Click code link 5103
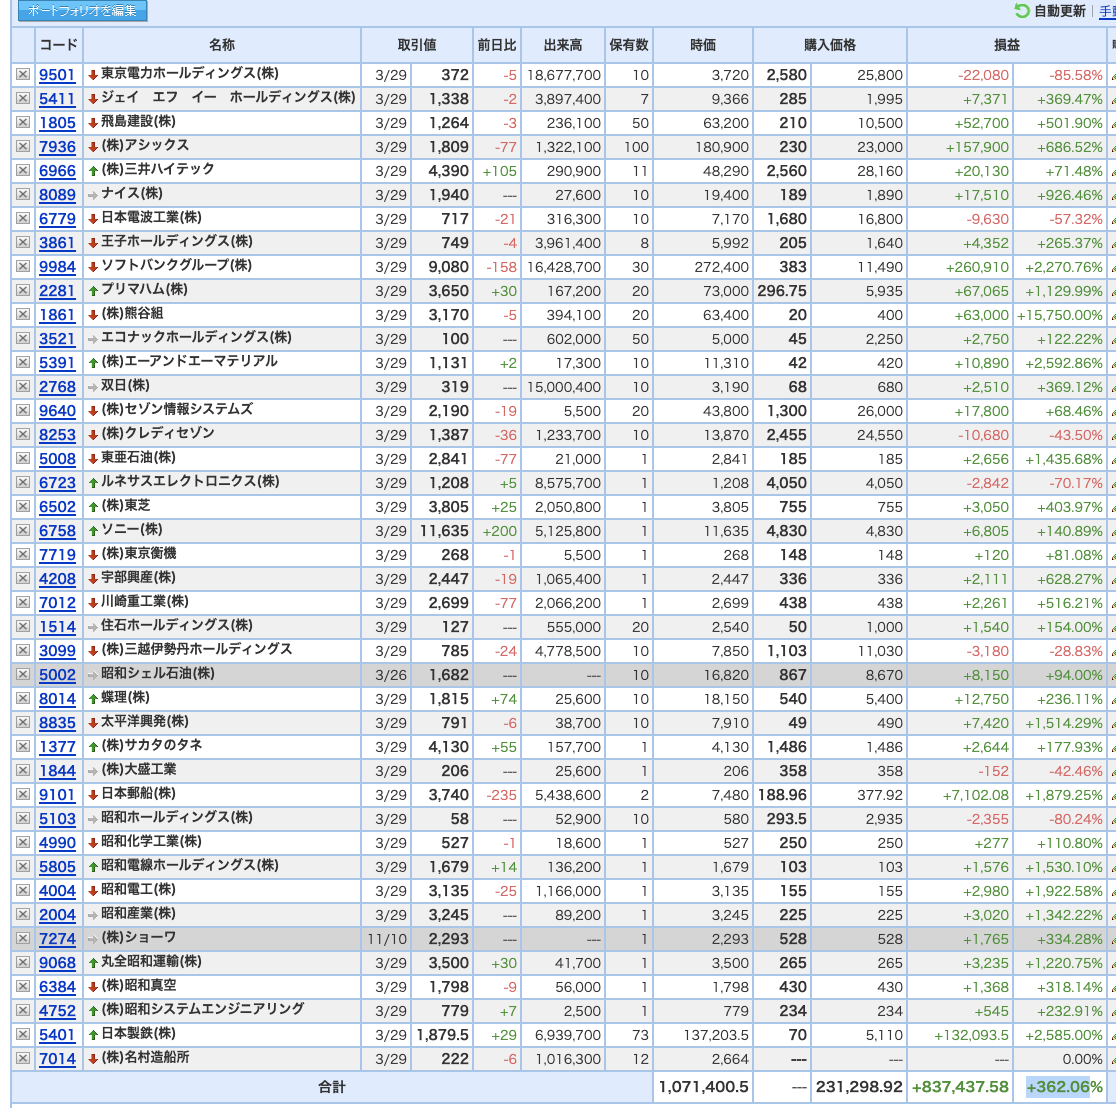 [57, 819]
